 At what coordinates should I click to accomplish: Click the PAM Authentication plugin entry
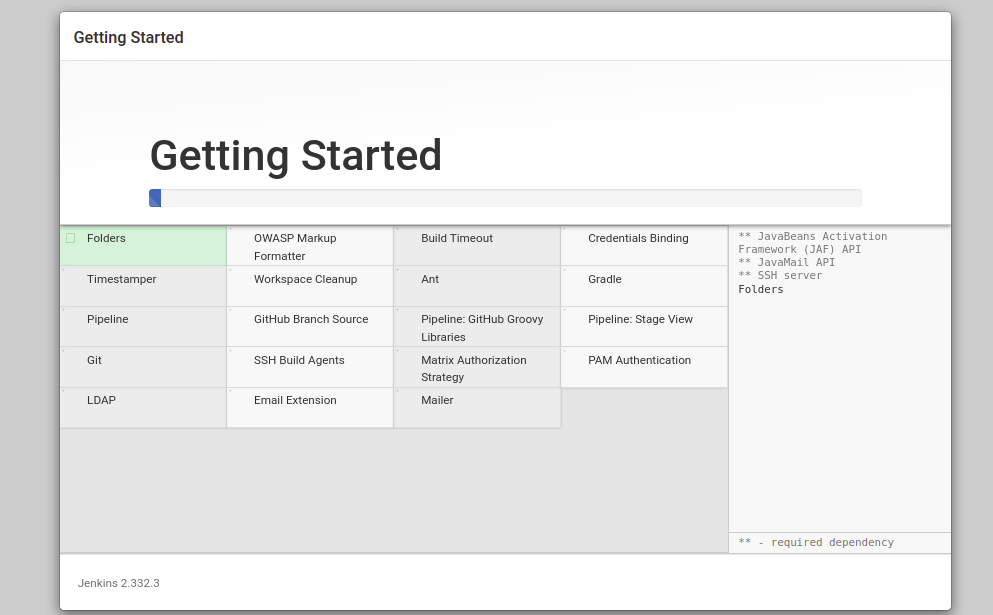644,367
